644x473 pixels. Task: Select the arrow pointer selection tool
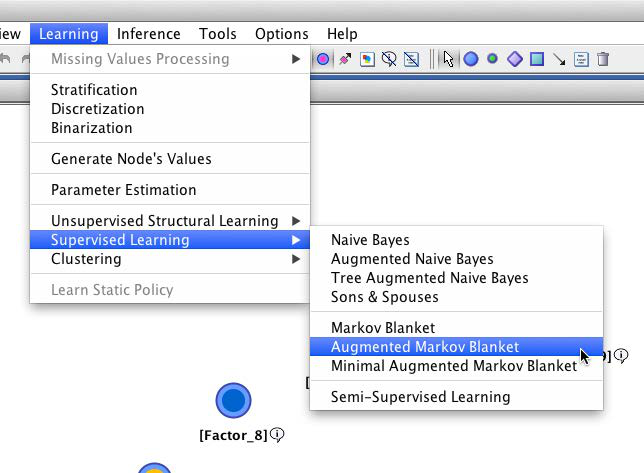[449, 59]
